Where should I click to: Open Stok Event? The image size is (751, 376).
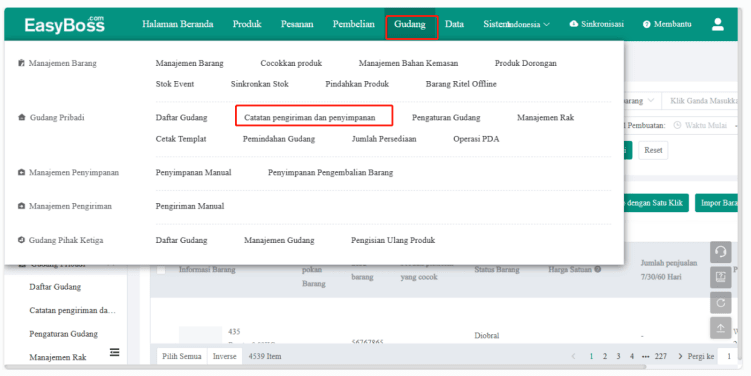coord(175,84)
